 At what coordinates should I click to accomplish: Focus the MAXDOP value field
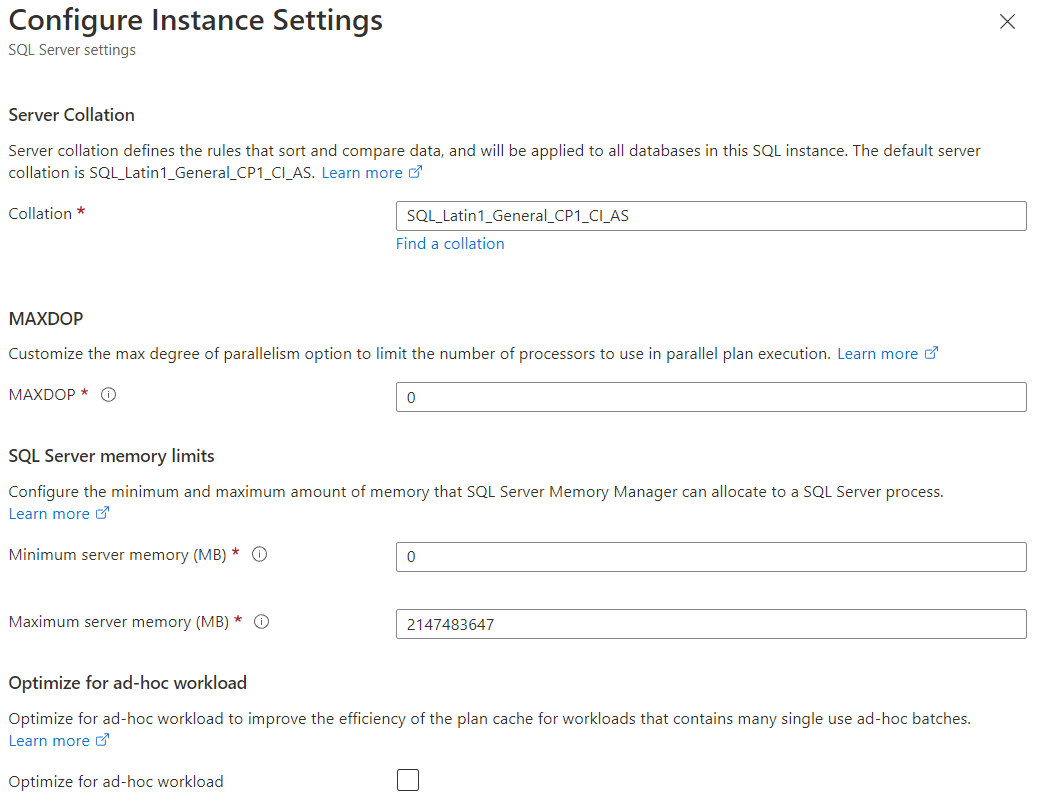(710, 397)
